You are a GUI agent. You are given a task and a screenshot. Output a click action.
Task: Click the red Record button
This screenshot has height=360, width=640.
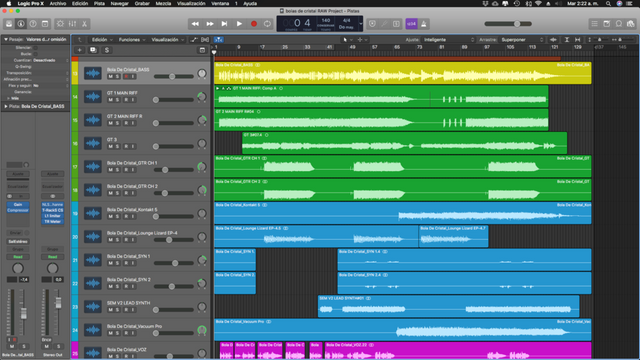254,24
